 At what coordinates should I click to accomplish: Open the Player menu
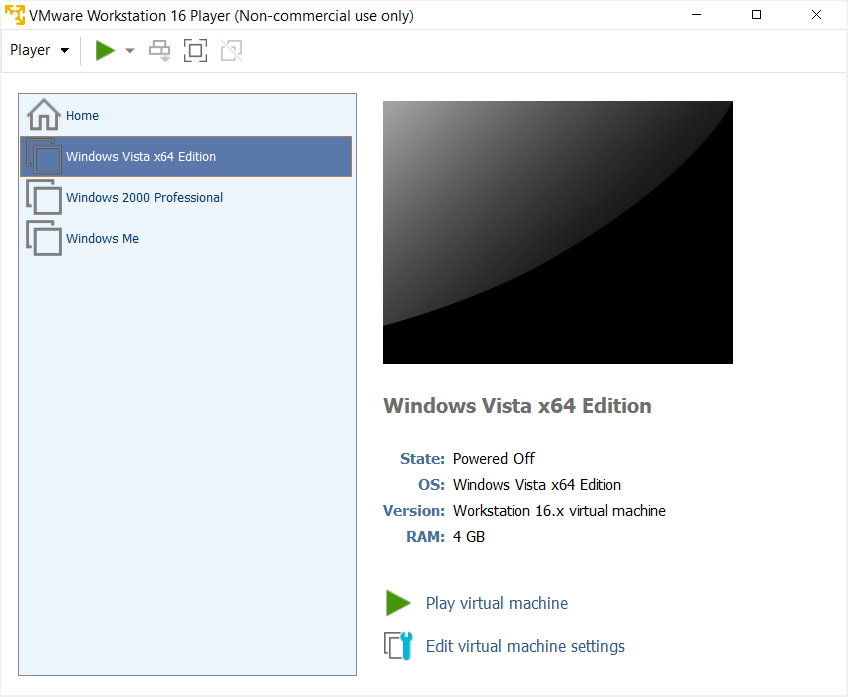pyautogui.click(x=39, y=50)
